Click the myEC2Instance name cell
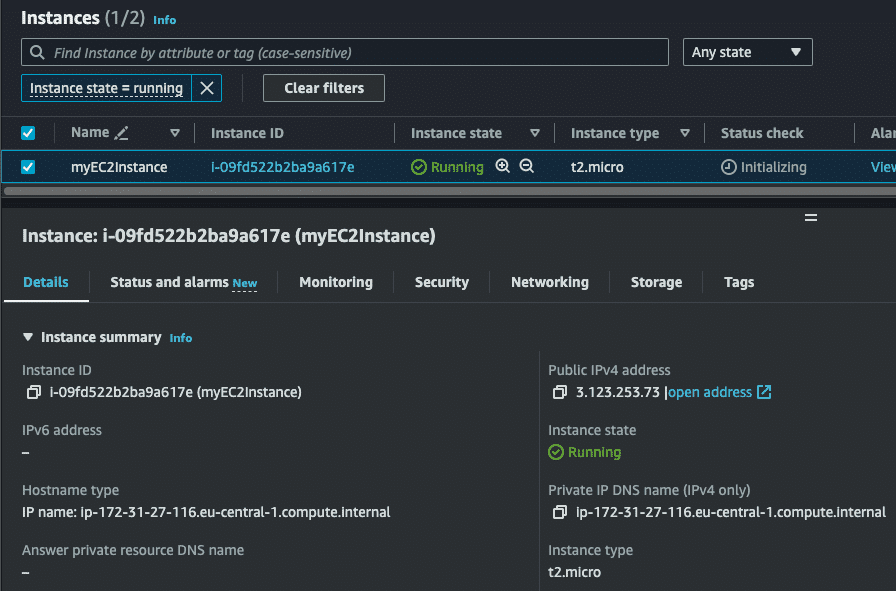Screen dimensions: 896x591 119,167
